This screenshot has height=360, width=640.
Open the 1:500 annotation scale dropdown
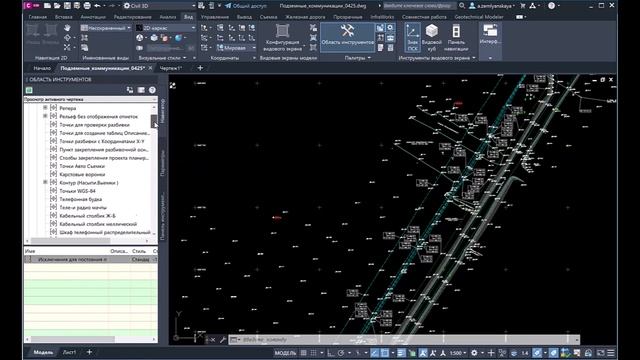coord(458,353)
